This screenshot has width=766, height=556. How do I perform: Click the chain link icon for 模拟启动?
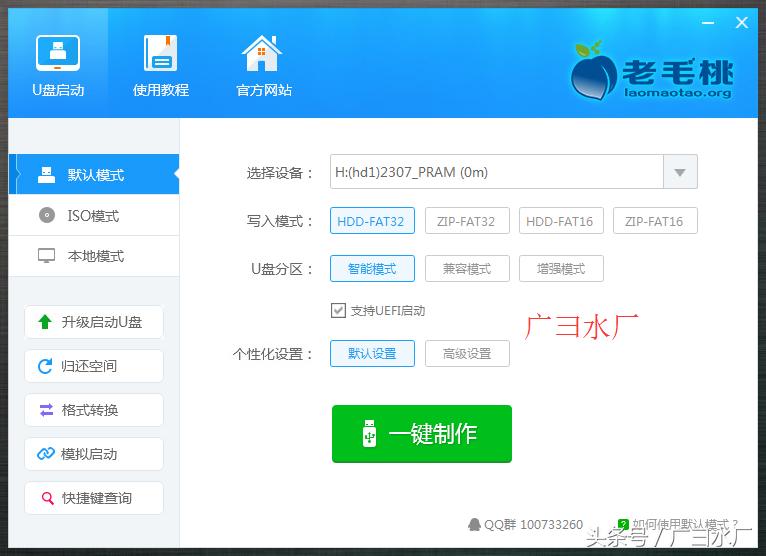[x=46, y=454]
